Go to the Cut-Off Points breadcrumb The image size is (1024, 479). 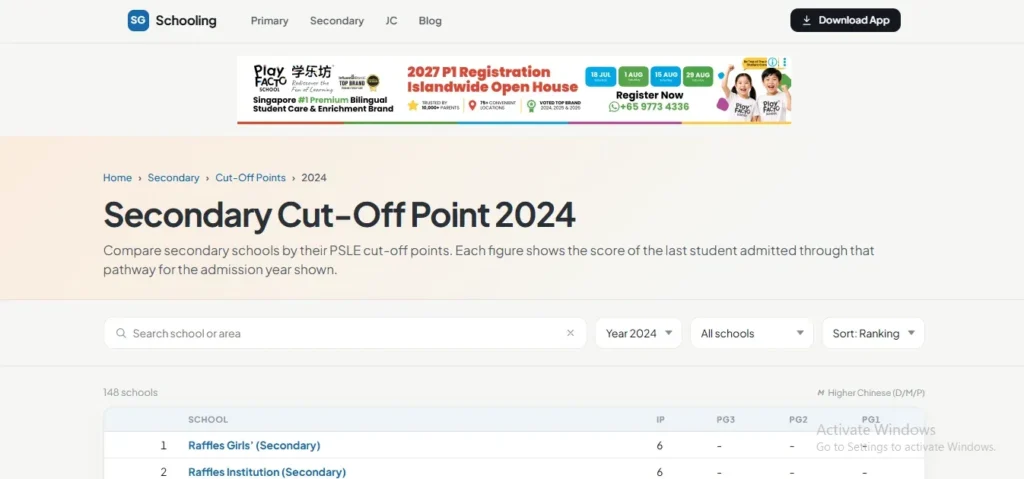click(x=251, y=178)
